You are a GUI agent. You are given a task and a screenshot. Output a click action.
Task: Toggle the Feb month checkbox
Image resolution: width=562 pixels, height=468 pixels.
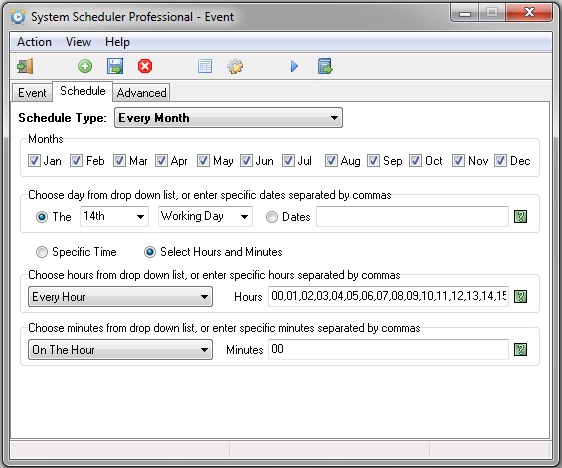pyautogui.click(x=76, y=161)
